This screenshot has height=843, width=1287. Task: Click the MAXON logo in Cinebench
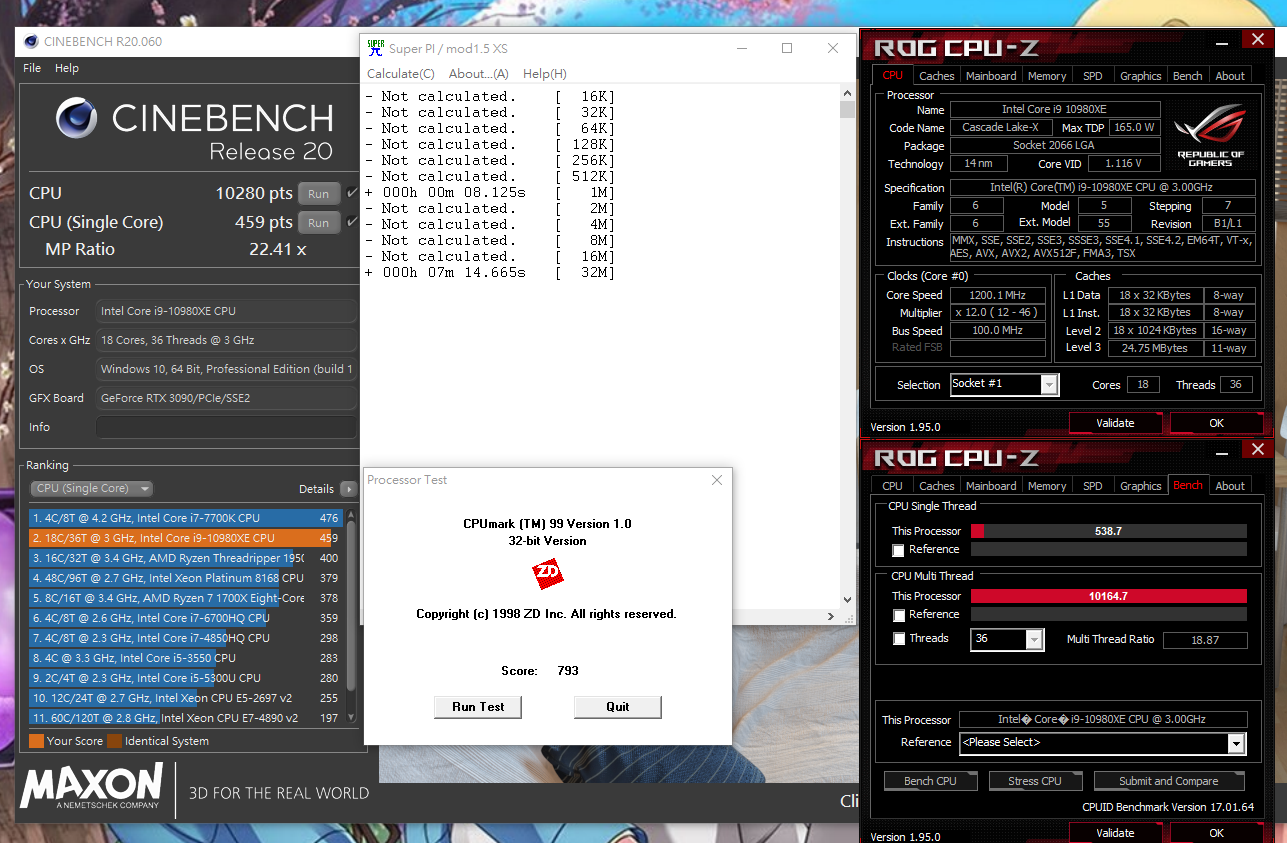(92, 785)
